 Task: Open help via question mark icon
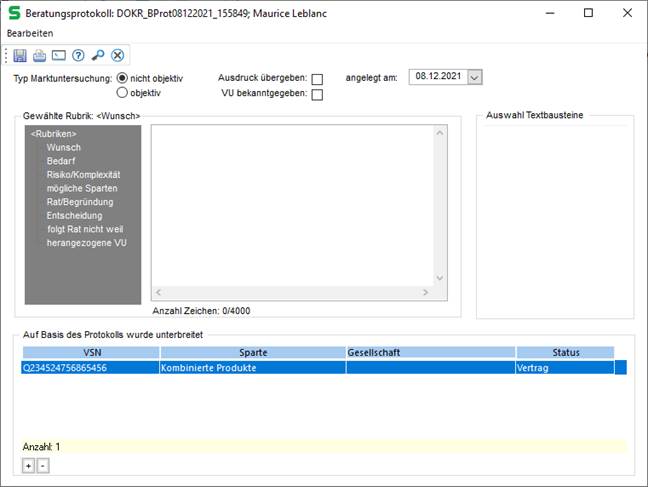[78, 55]
